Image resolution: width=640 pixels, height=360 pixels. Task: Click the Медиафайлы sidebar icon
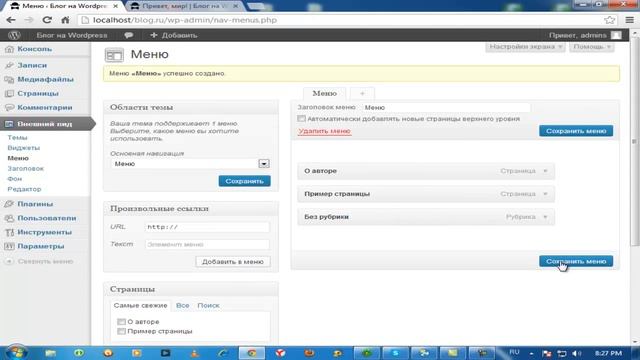[9, 80]
